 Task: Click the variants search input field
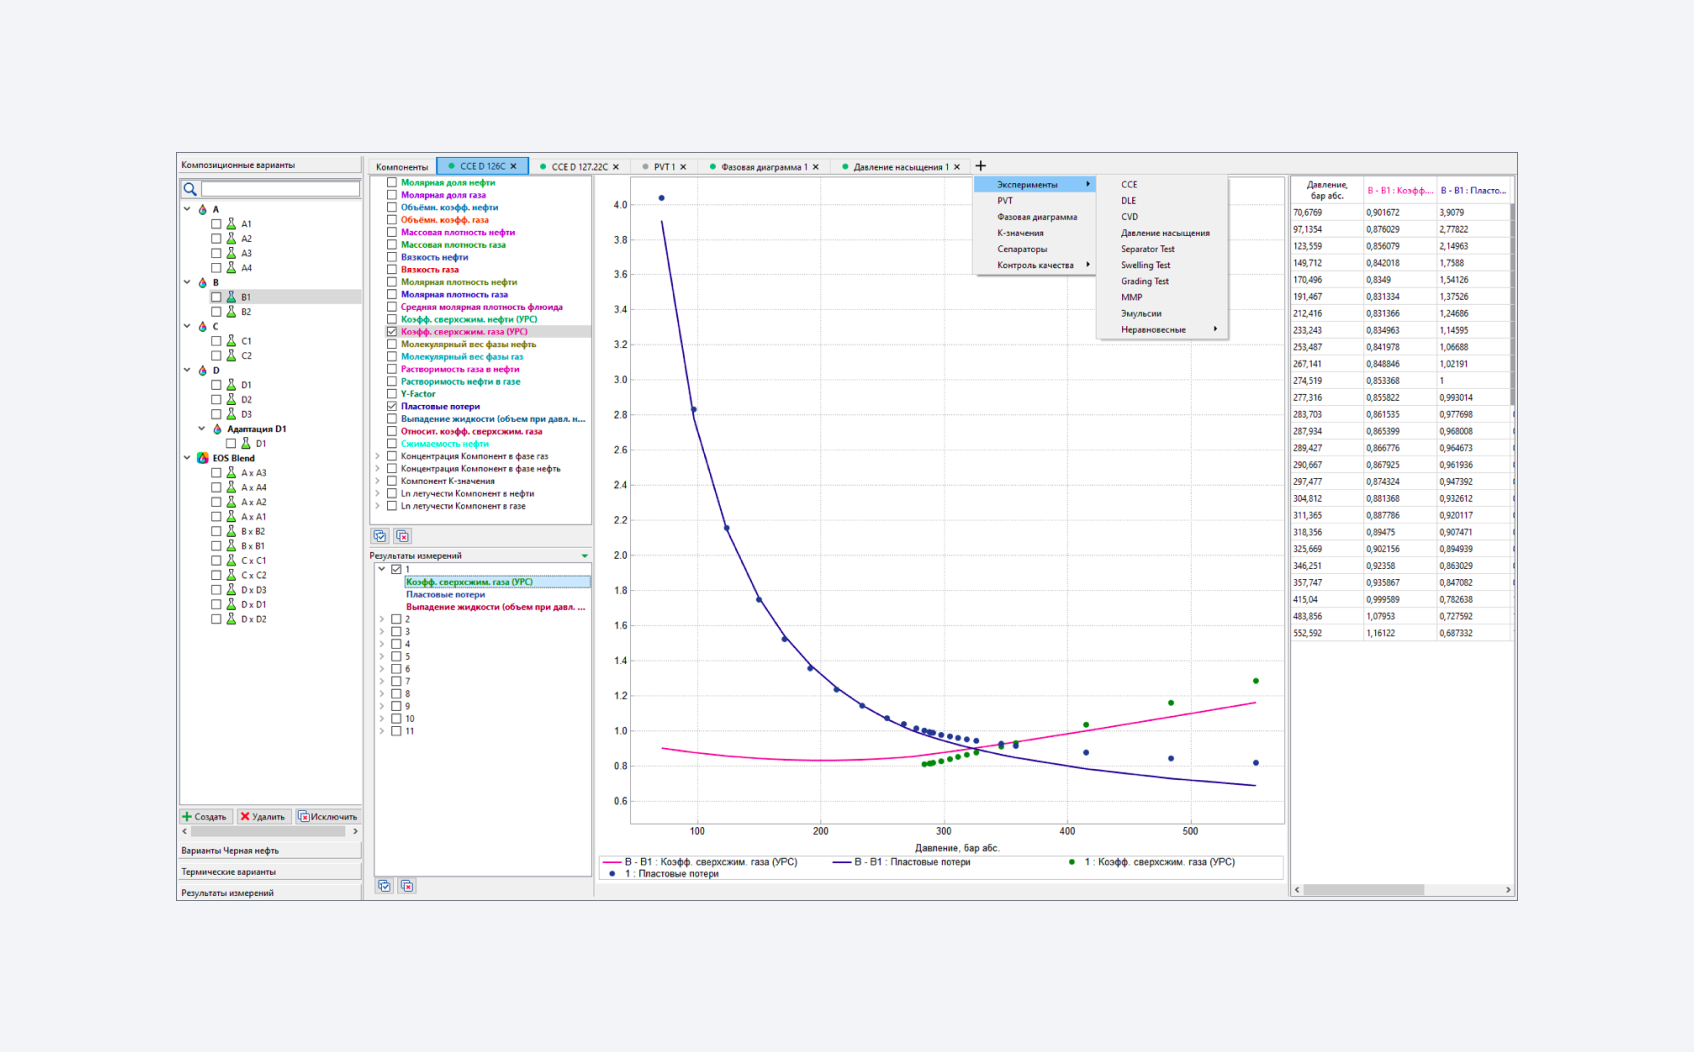pos(280,188)
